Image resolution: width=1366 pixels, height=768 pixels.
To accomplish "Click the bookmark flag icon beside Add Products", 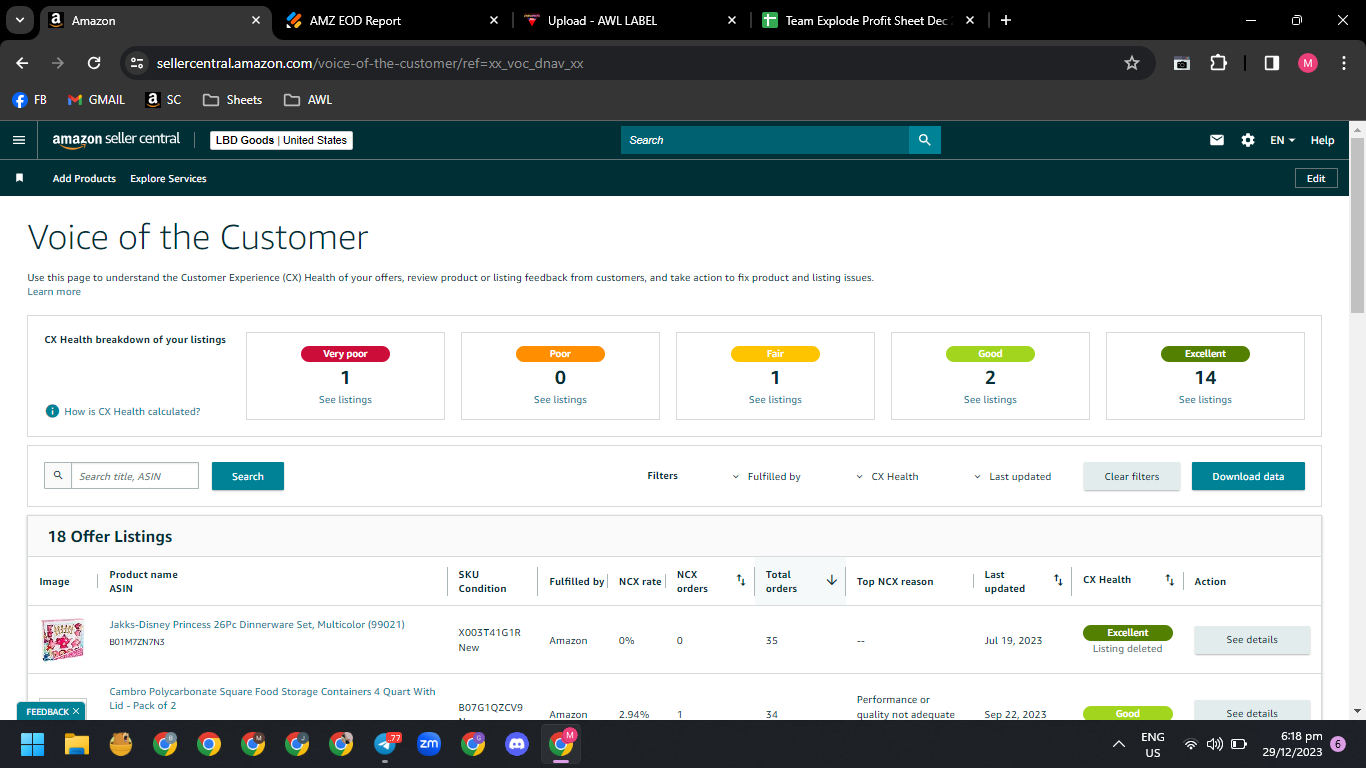I will (19, 178).
